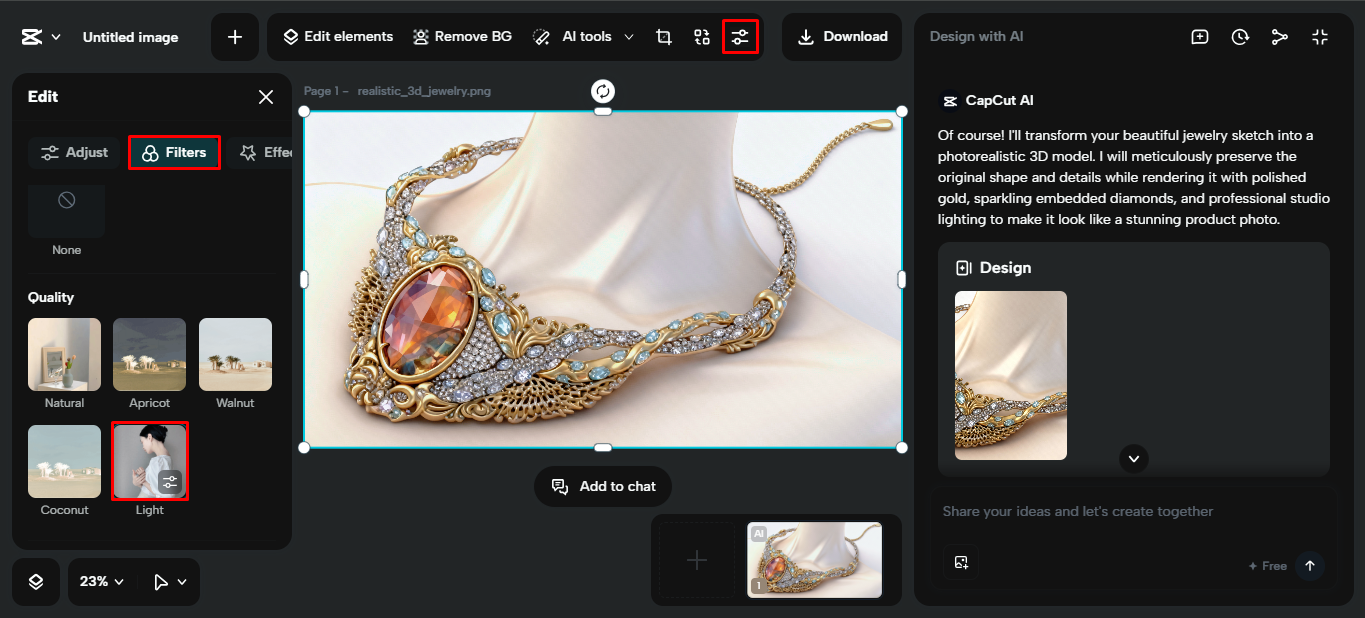Open the Design result thumbnail in chat
The width and height of the screenshot is (1365, 618).
click(x=1011, y=375)
